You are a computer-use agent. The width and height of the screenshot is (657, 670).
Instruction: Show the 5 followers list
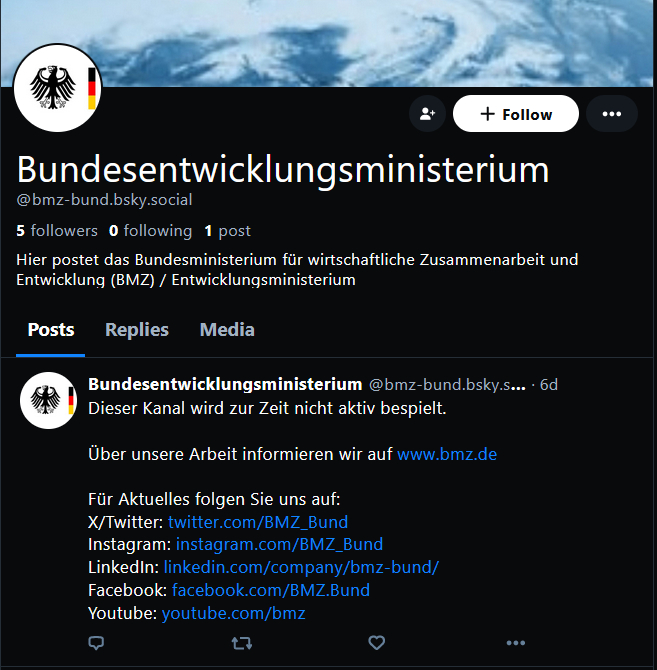click(x=57, y=231)
